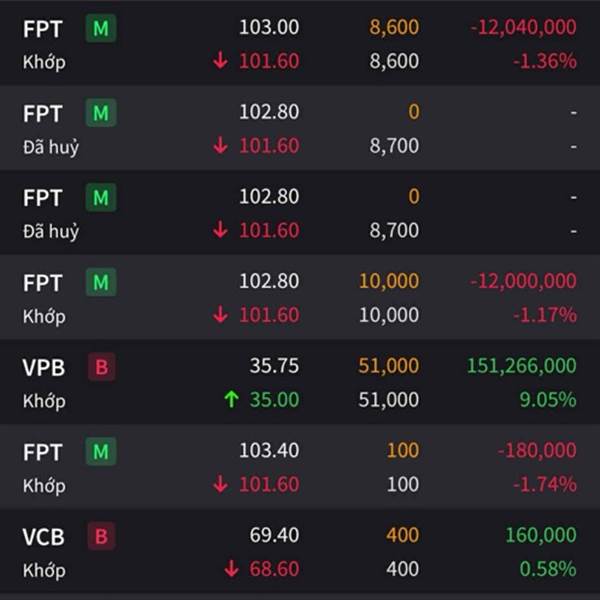
Task: Open the VCB ticker symbol
Action: (x=43, y=537)
